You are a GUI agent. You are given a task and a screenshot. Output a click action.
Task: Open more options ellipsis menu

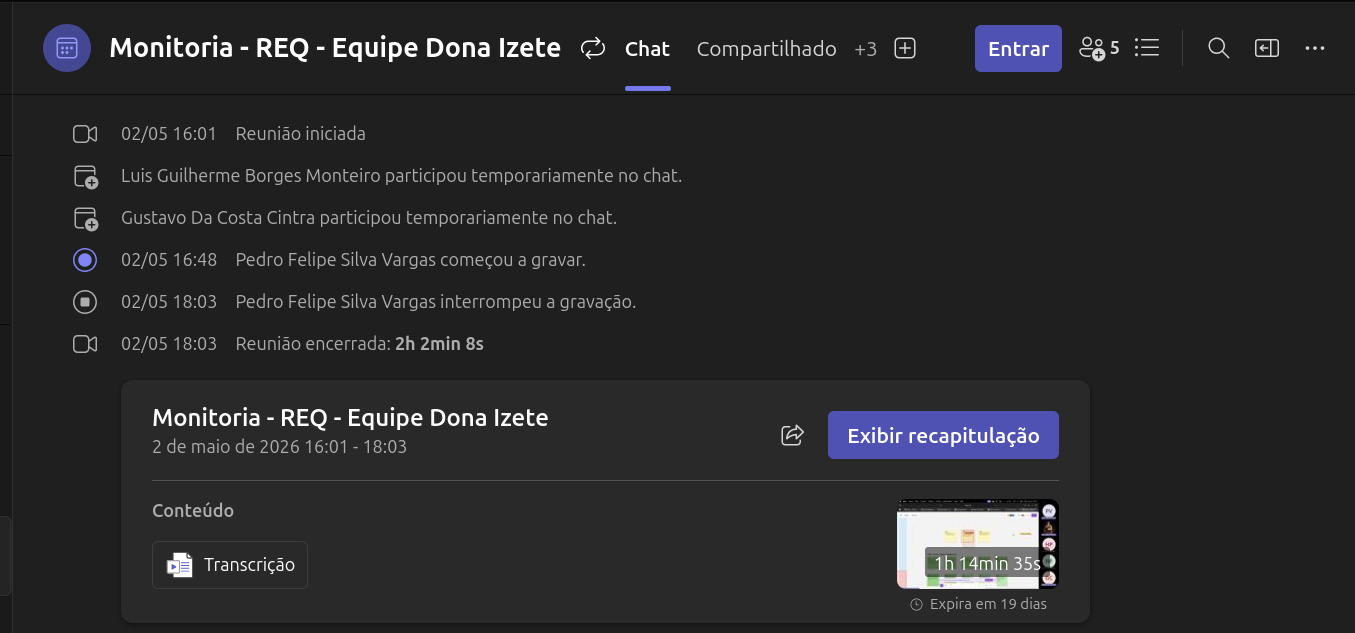click(1315, 48)
